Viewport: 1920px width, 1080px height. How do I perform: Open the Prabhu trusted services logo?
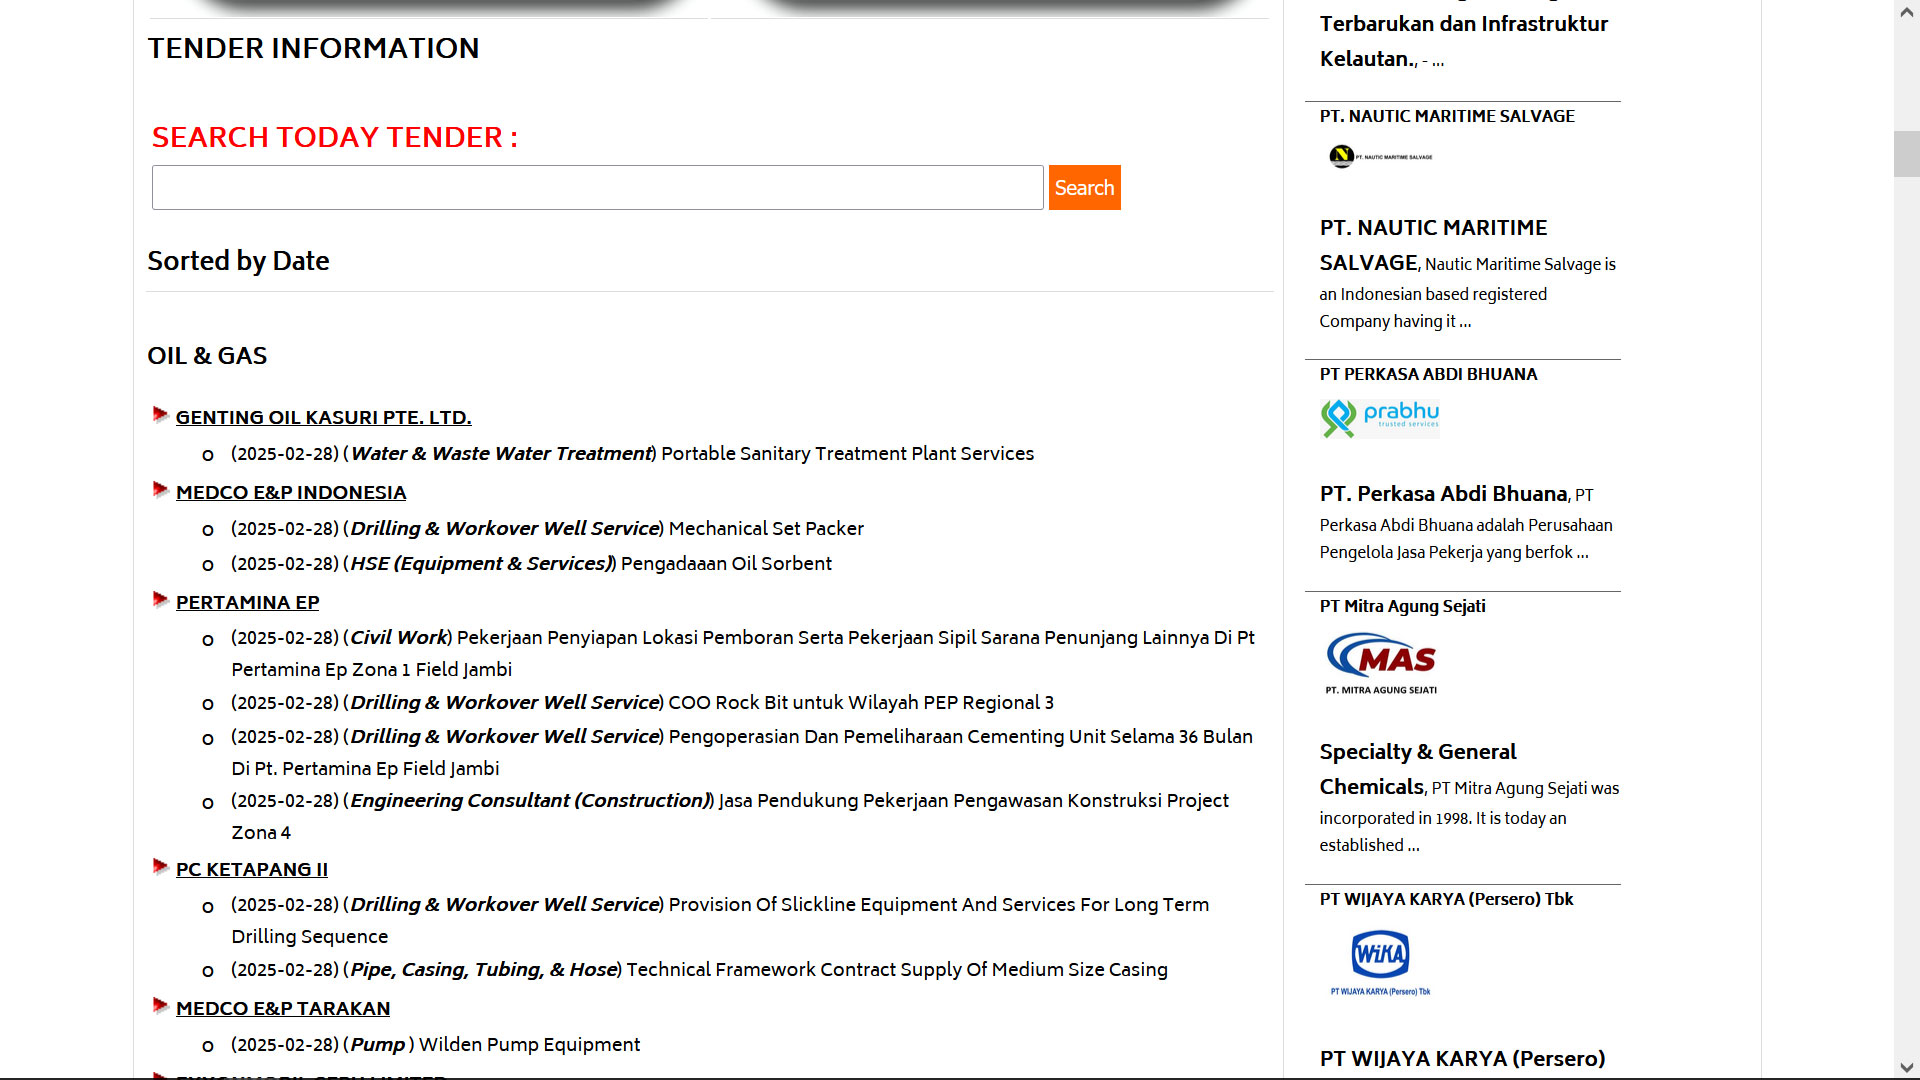click(1380, 418)
